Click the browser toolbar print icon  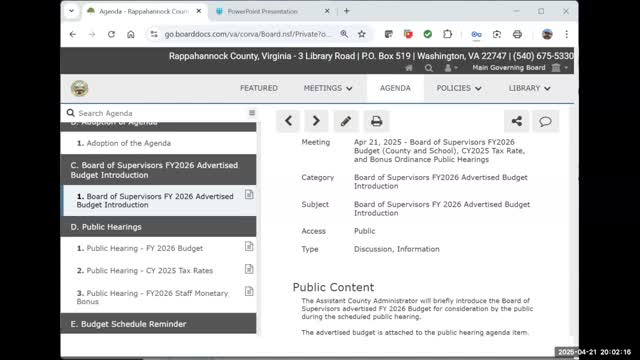point(517,34)
